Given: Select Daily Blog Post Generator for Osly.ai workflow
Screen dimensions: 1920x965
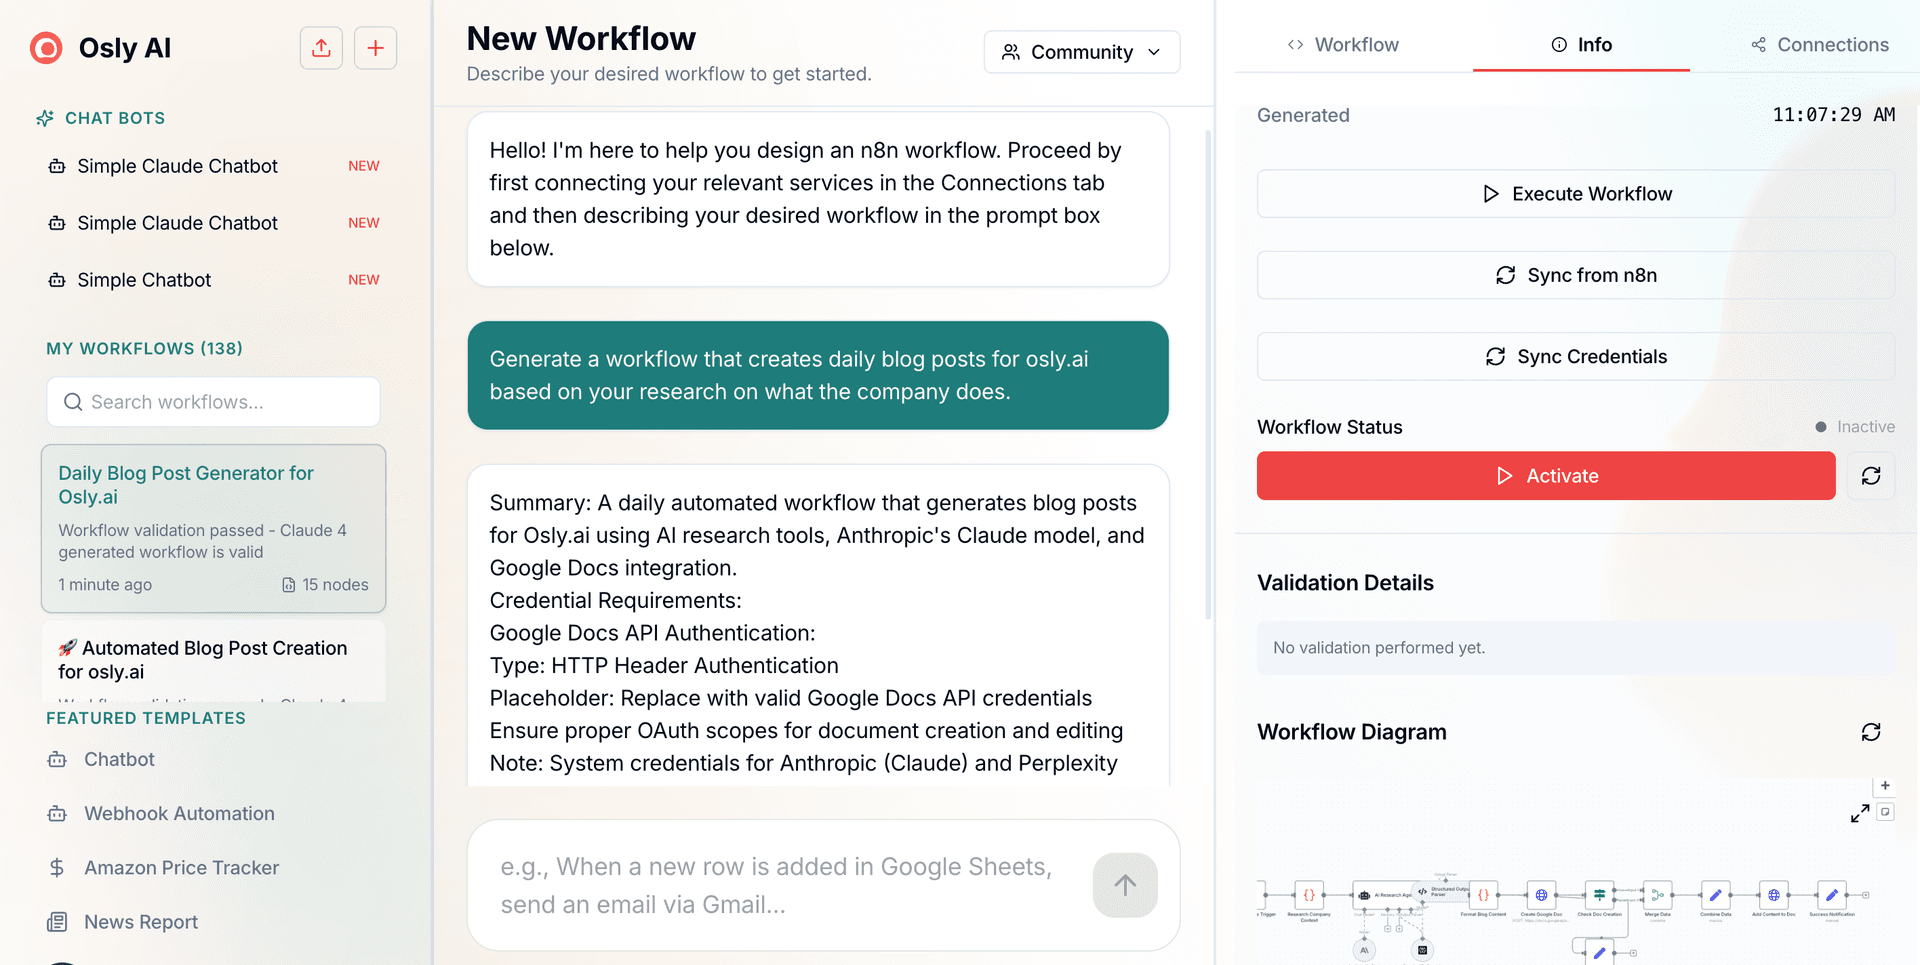Looking at the screenshot, I should coord(213,528).
